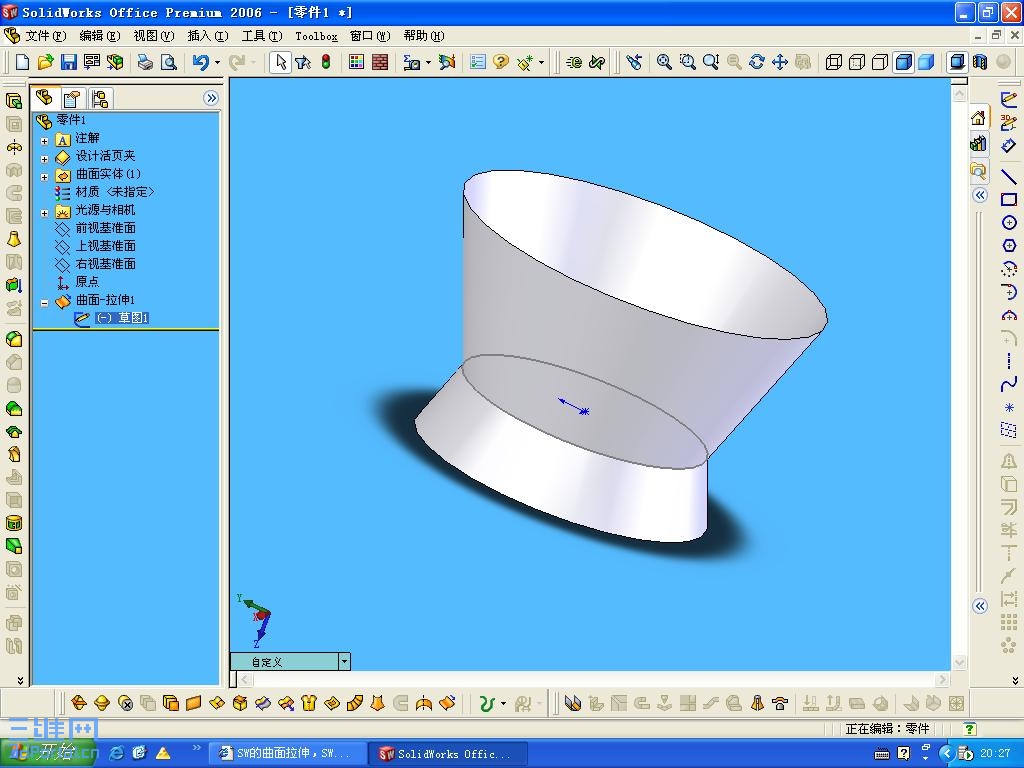The height and width of the screenshot is (768, 1024).
Task: Expand the 曲面实体(1) node
Action: click(x=44, y=177)
